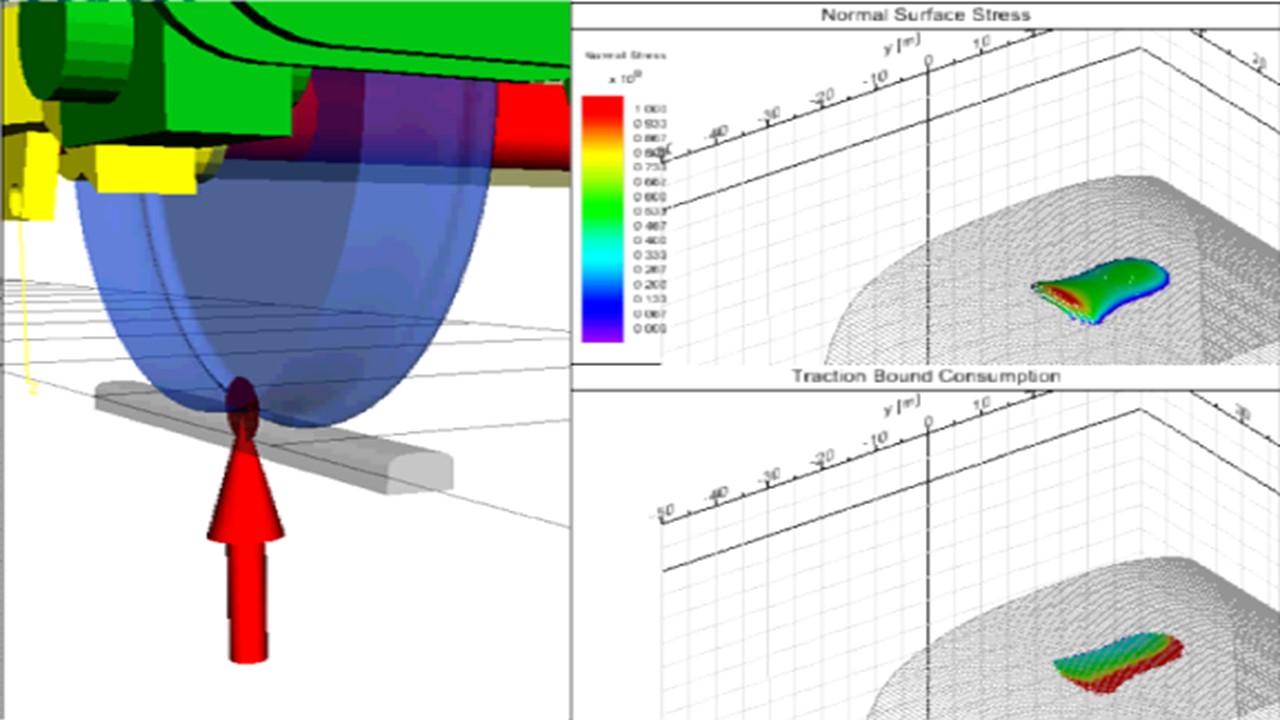The width and height of the screenshot is (1280, 720).
Task: Click the purple bottom of stress colorbar
Action: (602, 330)
